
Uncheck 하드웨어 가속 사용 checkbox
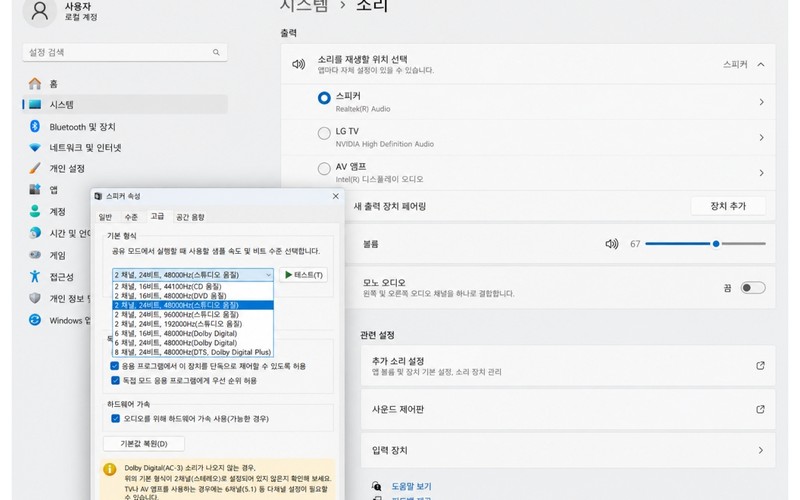[115, 418]
